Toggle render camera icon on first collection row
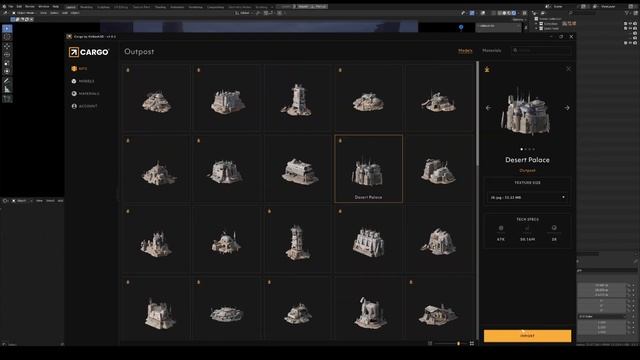640x360 pixels. tap(635, 24)
